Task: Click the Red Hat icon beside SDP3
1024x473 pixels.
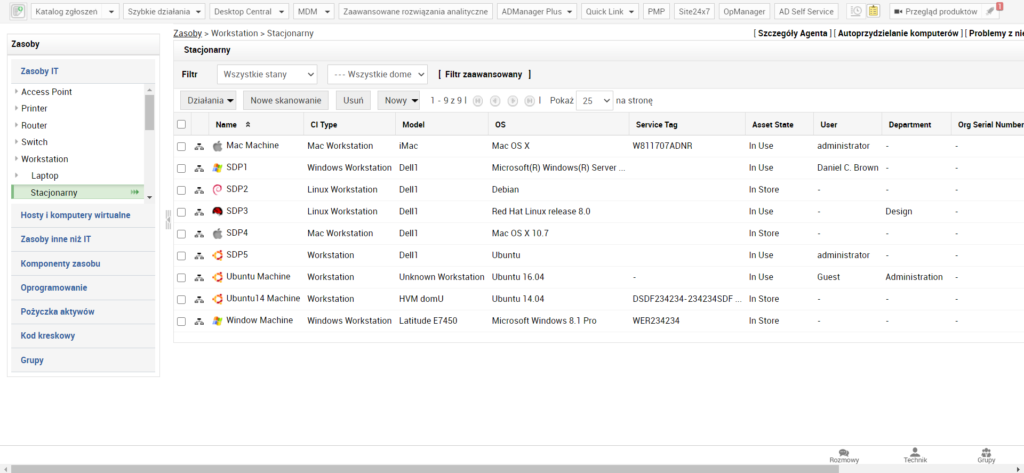Action: click(217, 212)
